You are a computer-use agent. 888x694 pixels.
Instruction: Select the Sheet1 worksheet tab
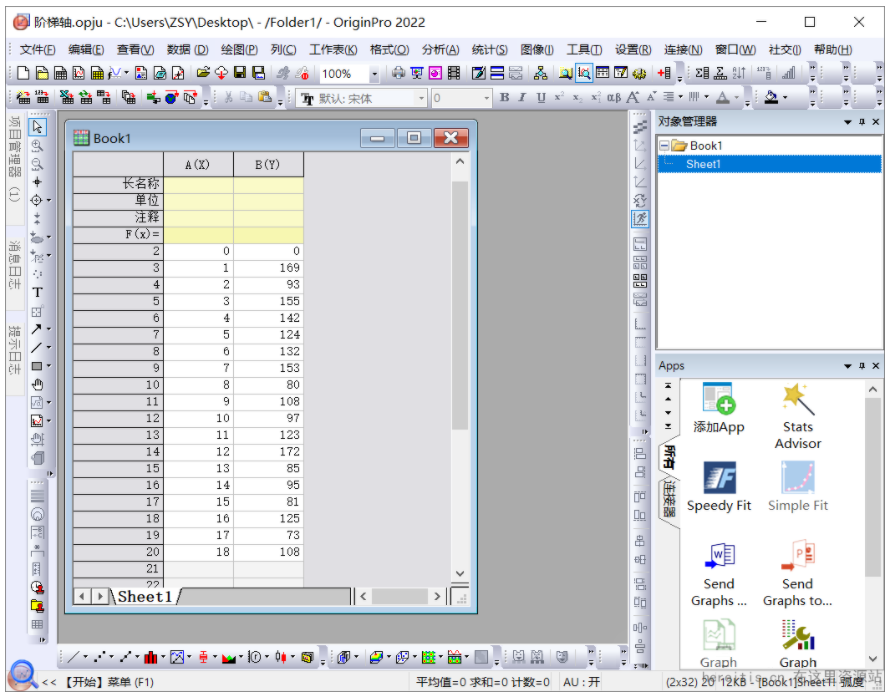[x=145, y=597]
